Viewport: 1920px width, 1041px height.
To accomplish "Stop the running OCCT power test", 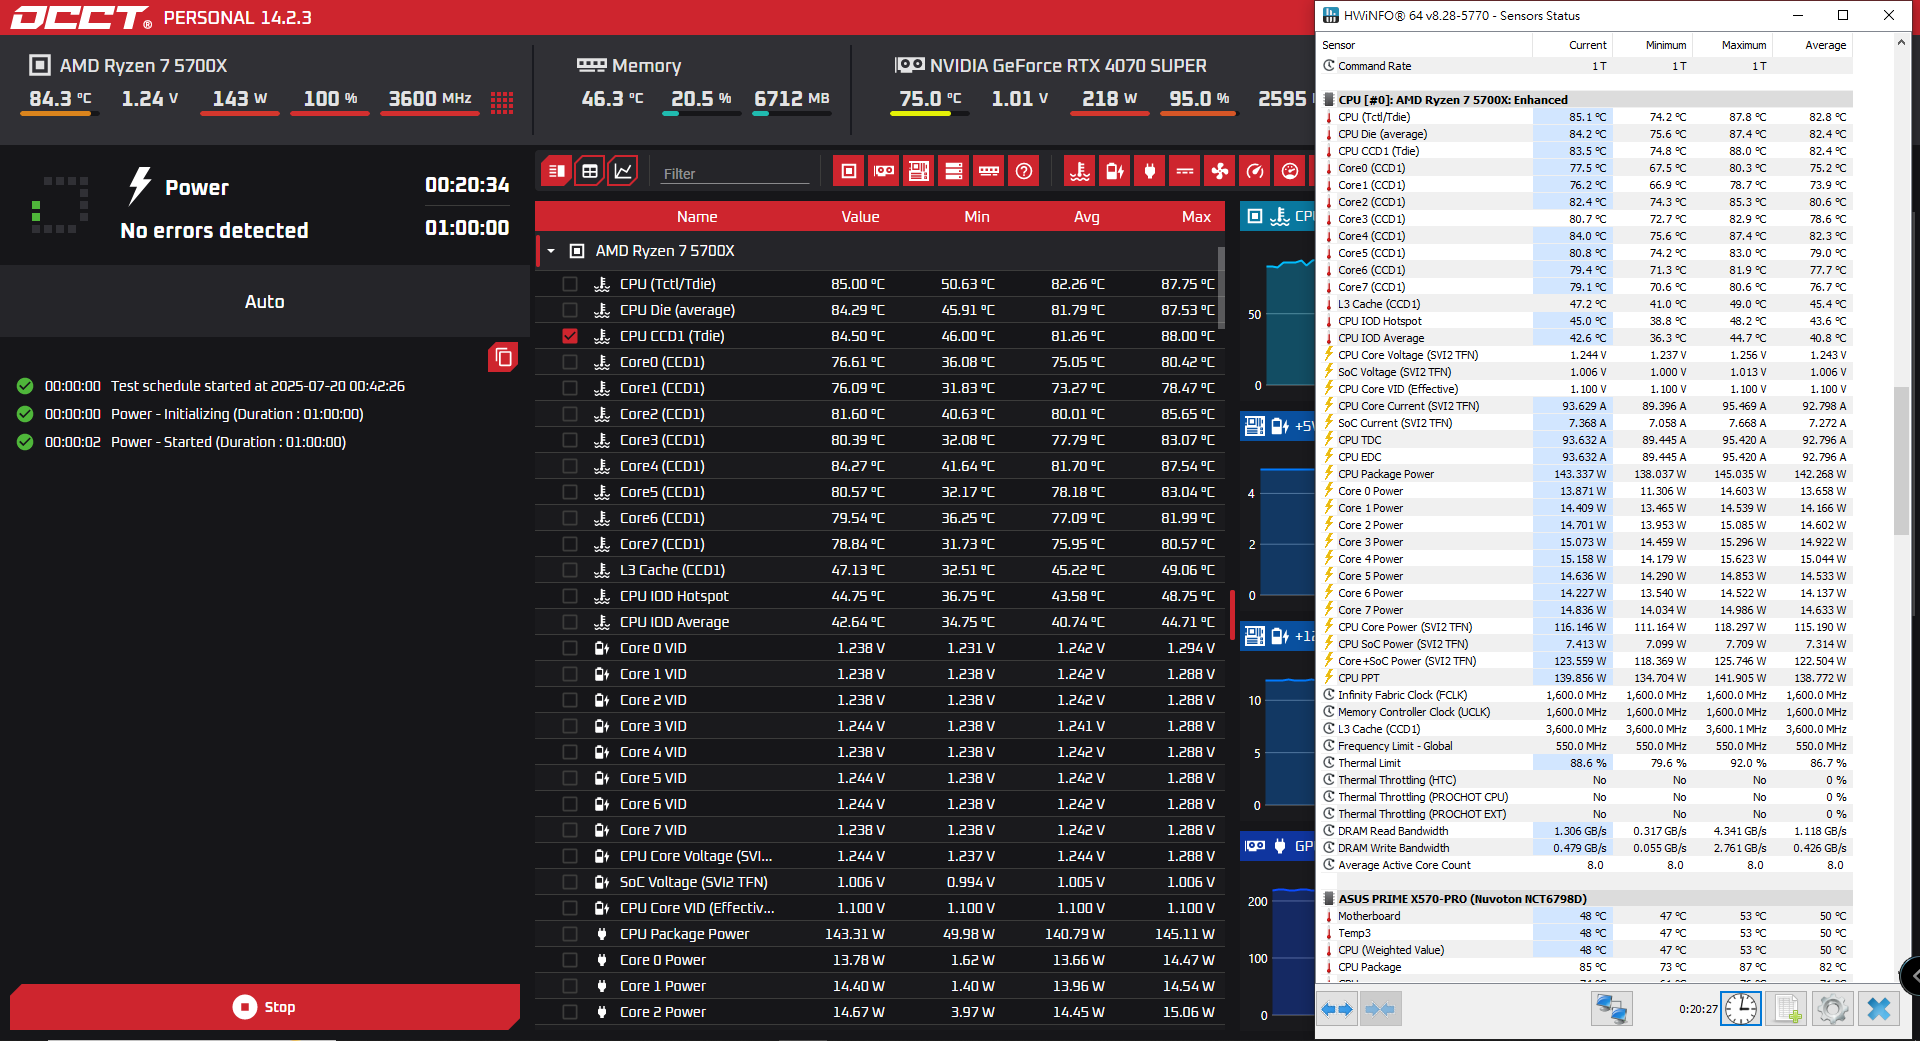I will coord(265,1007).
